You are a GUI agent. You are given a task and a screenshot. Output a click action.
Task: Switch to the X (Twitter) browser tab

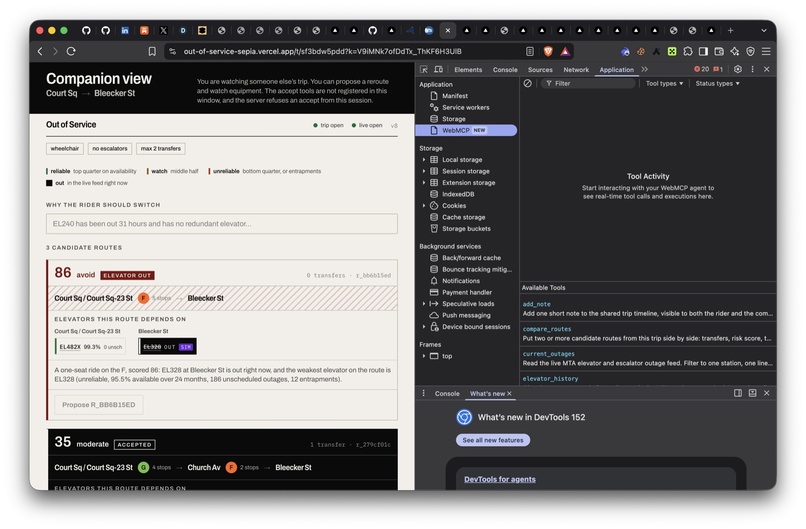pos(163,30)
